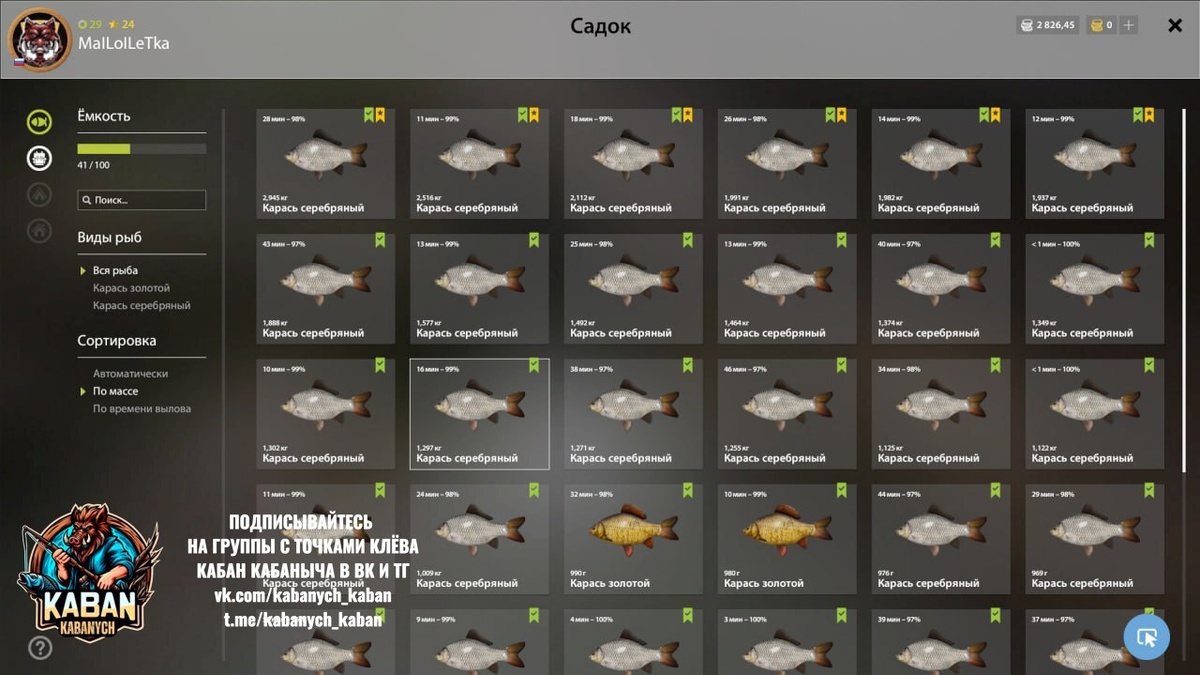This screenshot has height=675, width=1200.
Task: Open the MalLolLeTka player avatar
Action: tap(40, 39)
